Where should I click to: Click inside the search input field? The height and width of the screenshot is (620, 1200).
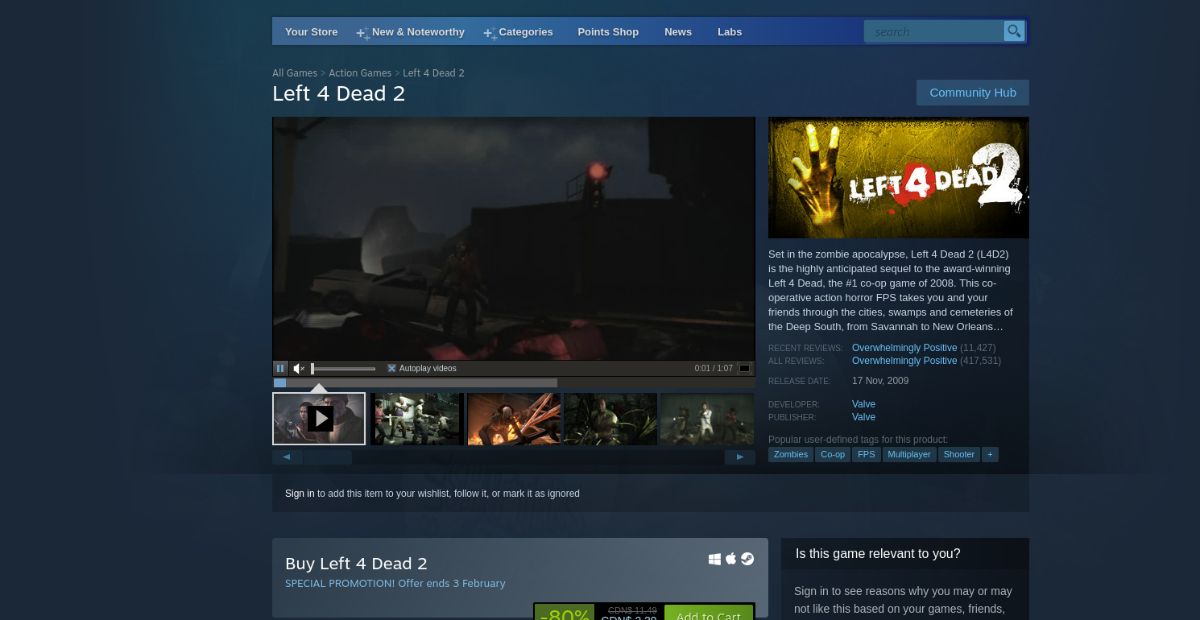[x=930, y=31]
